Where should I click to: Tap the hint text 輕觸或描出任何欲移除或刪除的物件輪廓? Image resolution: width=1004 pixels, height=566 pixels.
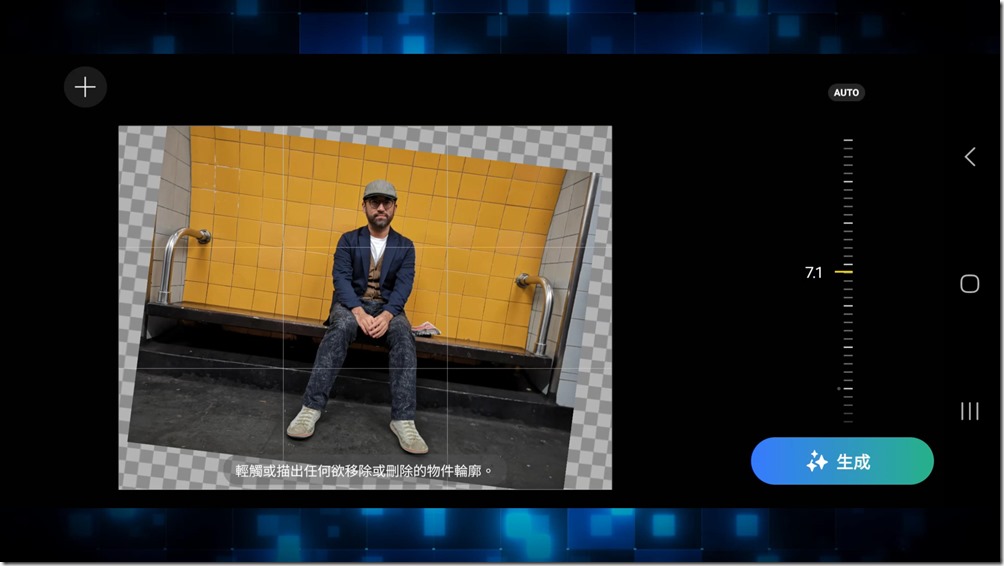coord(363,471)
